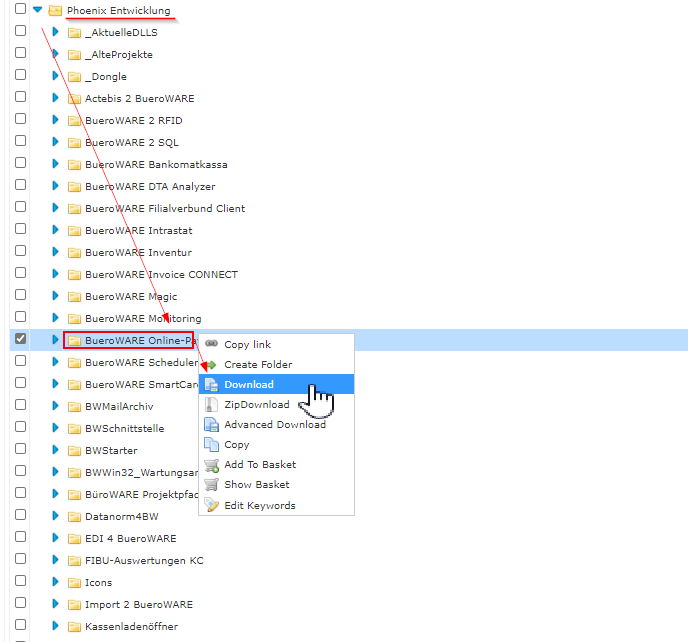Click the _AktuelleDLLS folder icon
This screenshot has width=688, height=642.
(x=75, y=32)
